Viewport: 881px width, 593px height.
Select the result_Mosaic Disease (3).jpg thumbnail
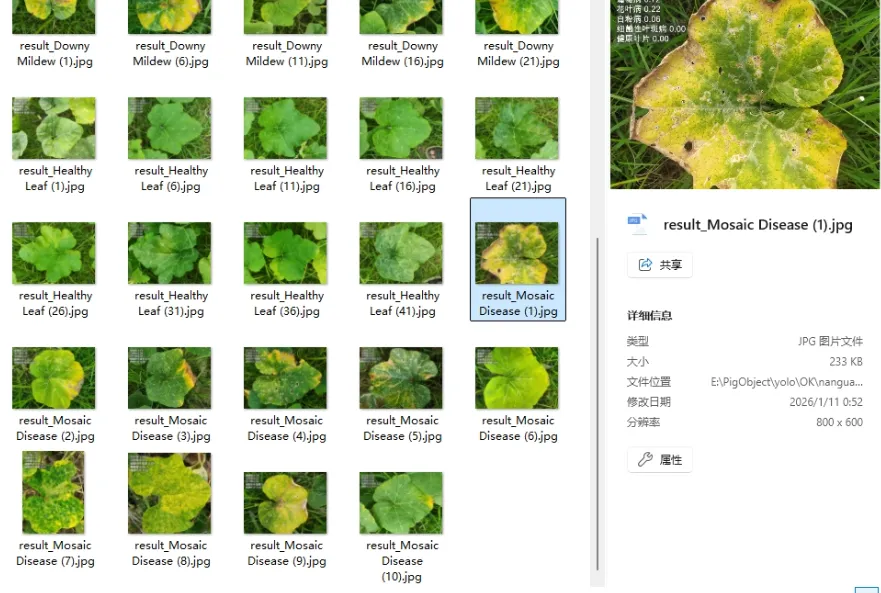[x=169, y=378]
